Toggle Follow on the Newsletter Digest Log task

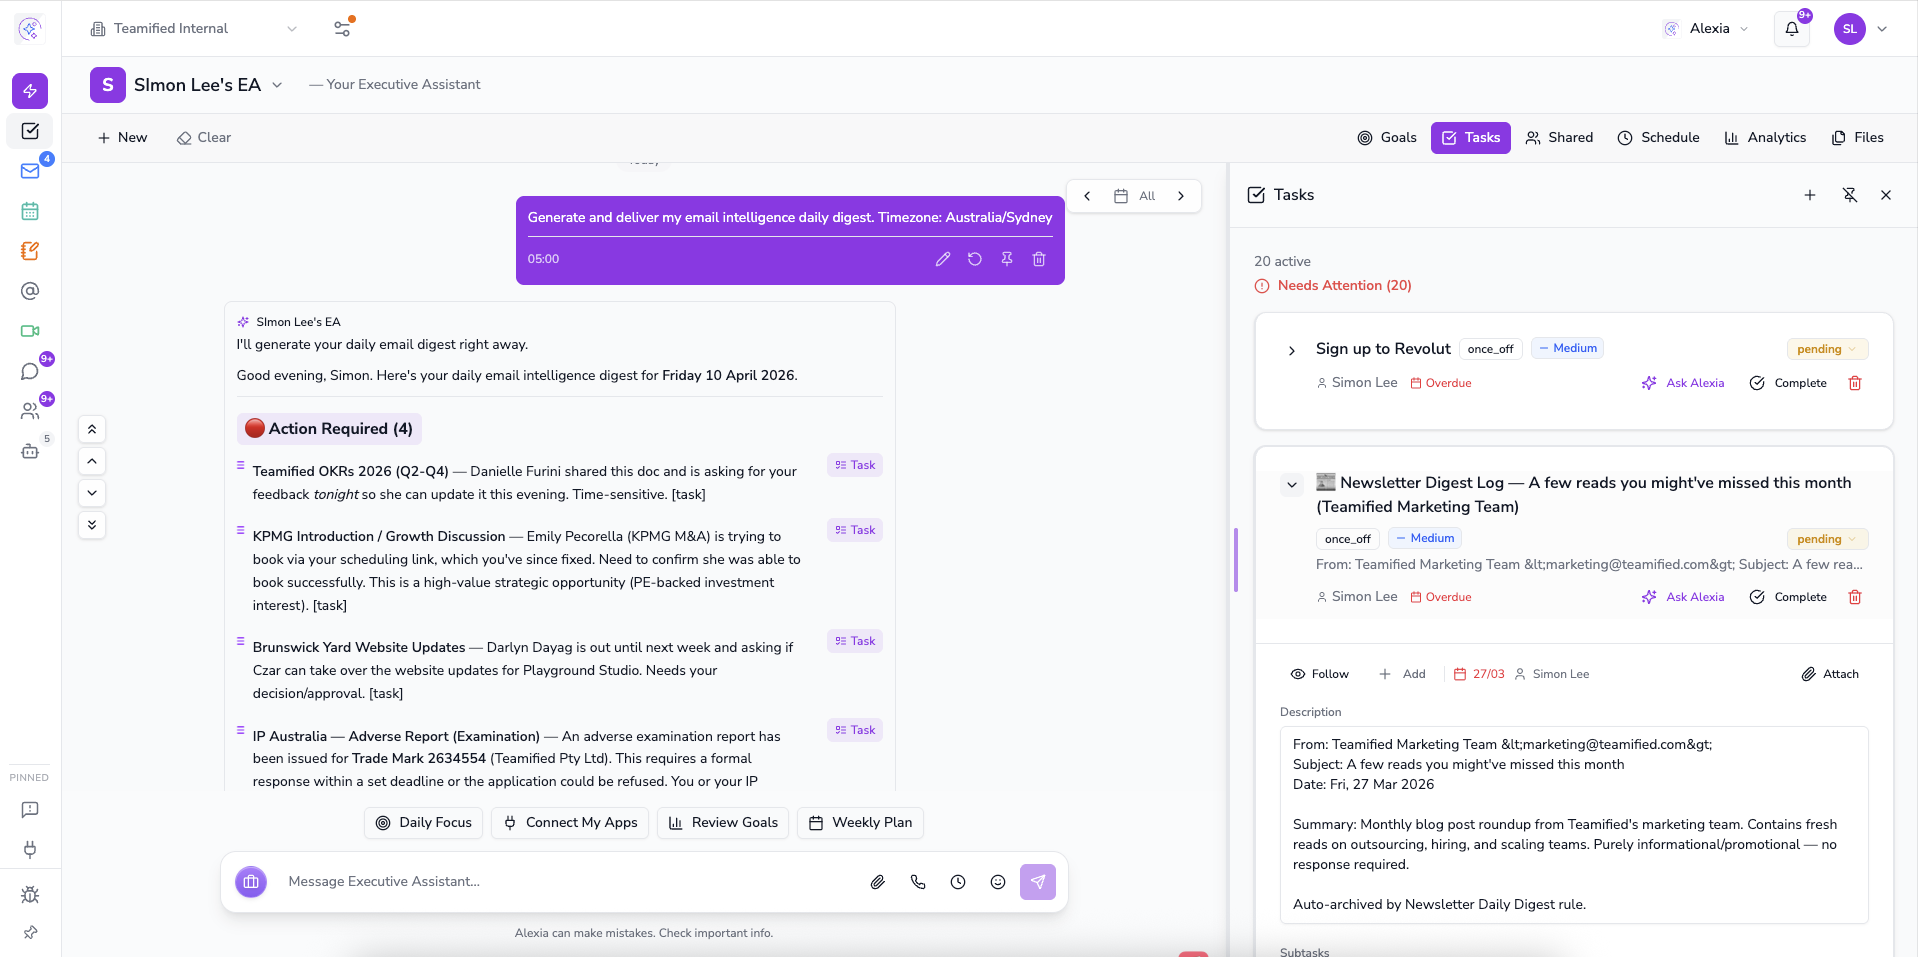pyautogui.click(x=1319, y=673)
